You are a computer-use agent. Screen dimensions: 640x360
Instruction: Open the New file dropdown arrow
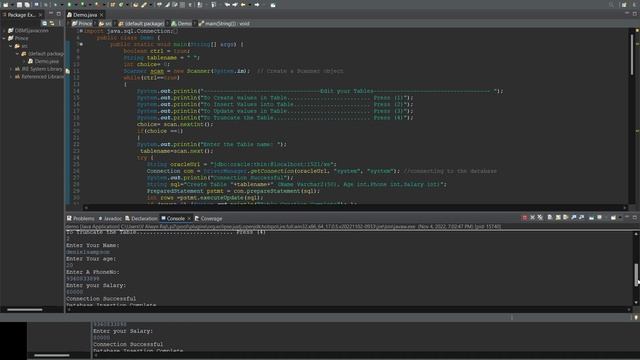tap(12, 4)
